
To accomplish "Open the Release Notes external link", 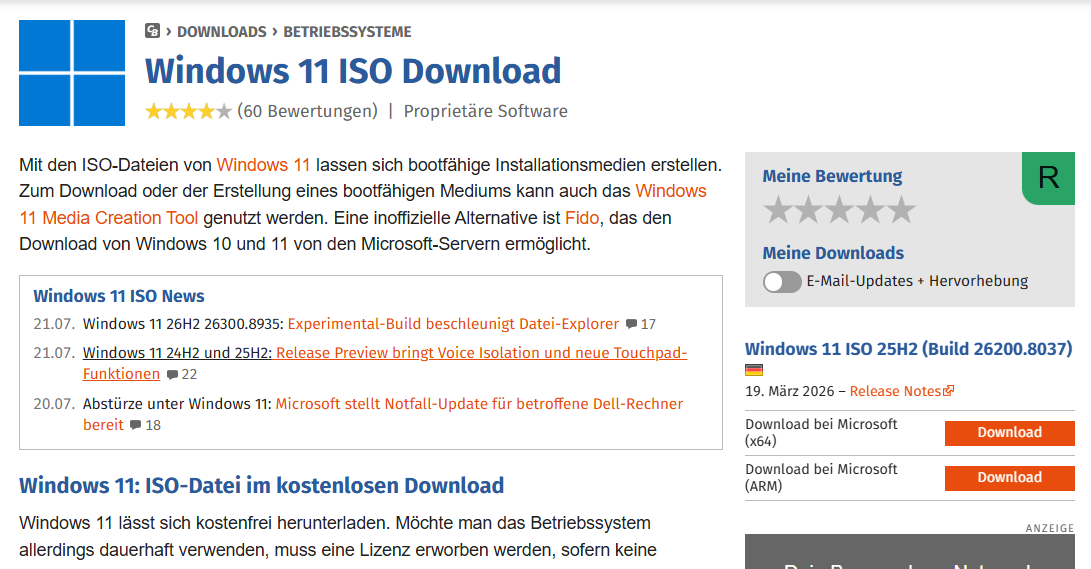I will (902, 391).
